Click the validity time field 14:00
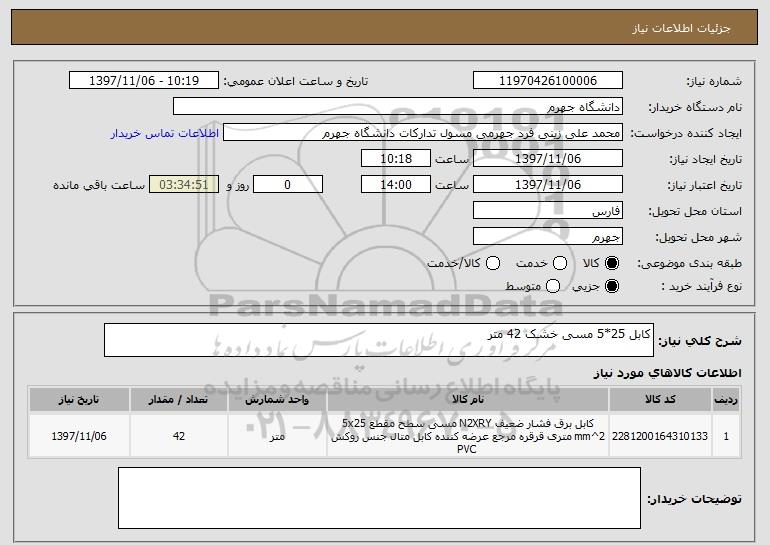The height and width of the screenshot is (545, 770). [396, 185]
